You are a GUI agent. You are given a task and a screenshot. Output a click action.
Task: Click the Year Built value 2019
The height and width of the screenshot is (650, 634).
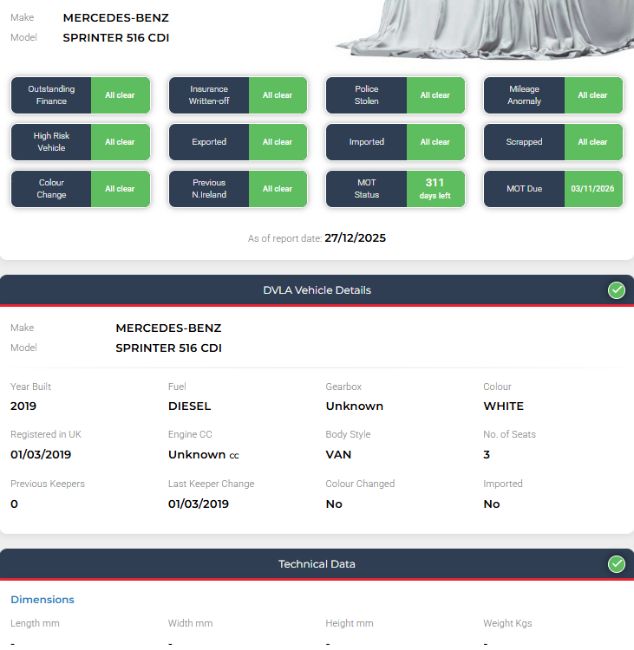(x=23, y=406)
